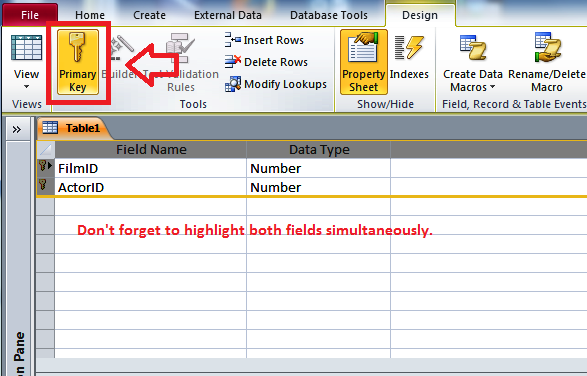Click the Data Type cell for FilmID
587x376 pixels.
(318, 168)
